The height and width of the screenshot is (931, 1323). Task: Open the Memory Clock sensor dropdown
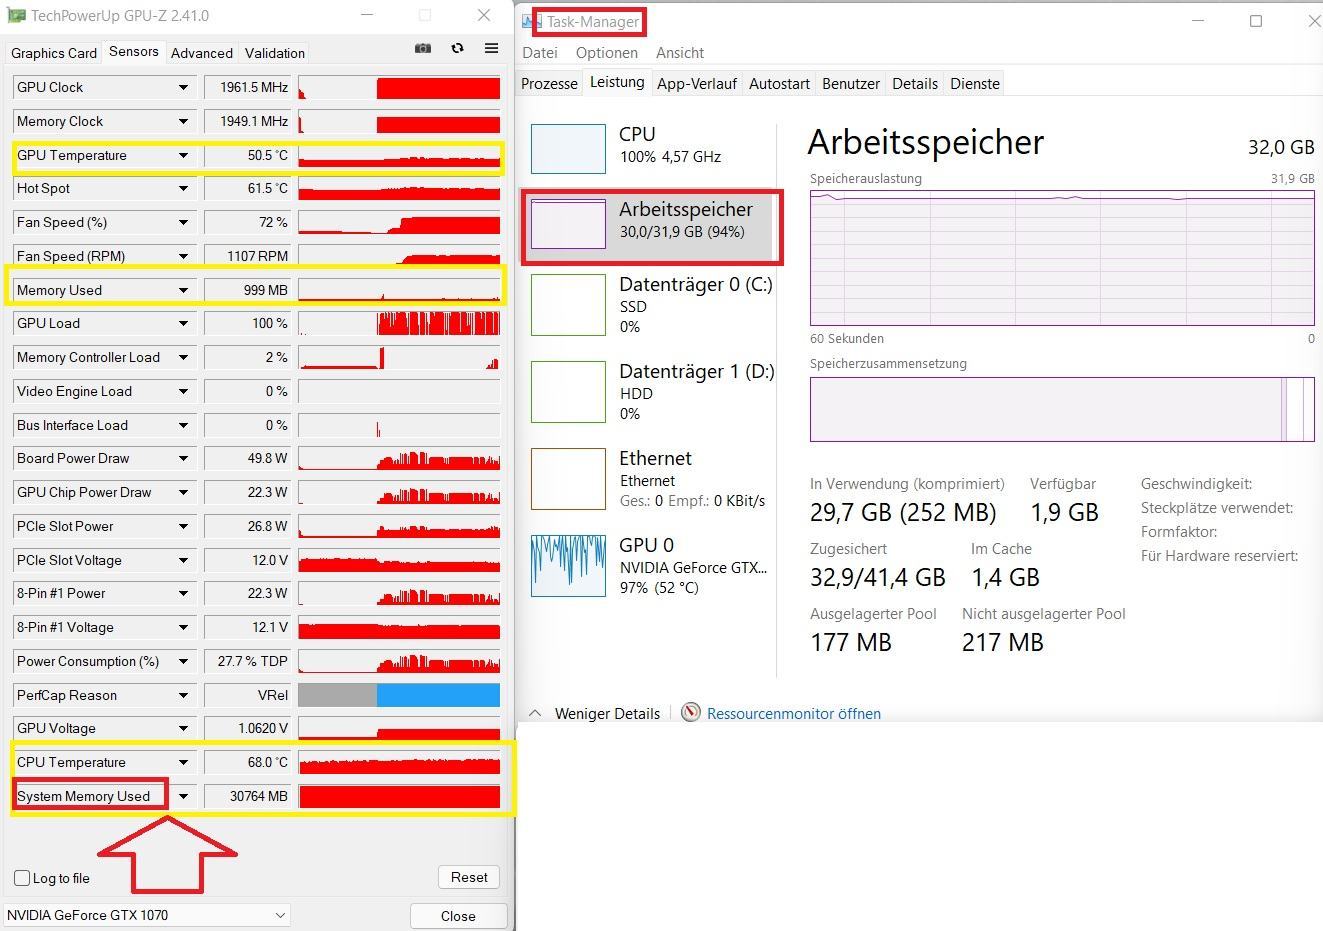coord(183,122)
